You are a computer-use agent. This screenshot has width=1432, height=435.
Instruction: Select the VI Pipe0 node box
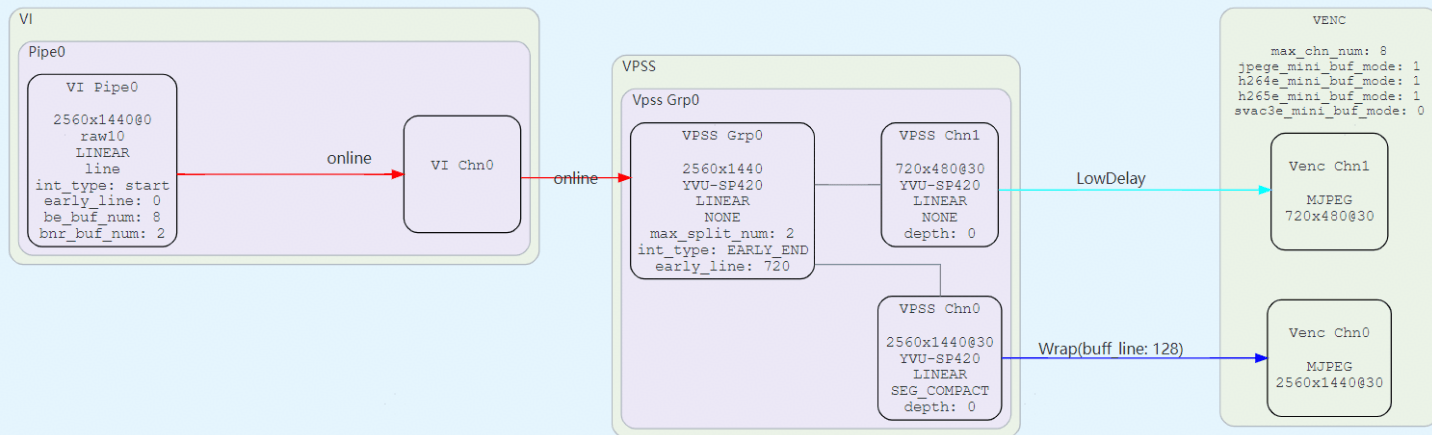coord(102,160)
